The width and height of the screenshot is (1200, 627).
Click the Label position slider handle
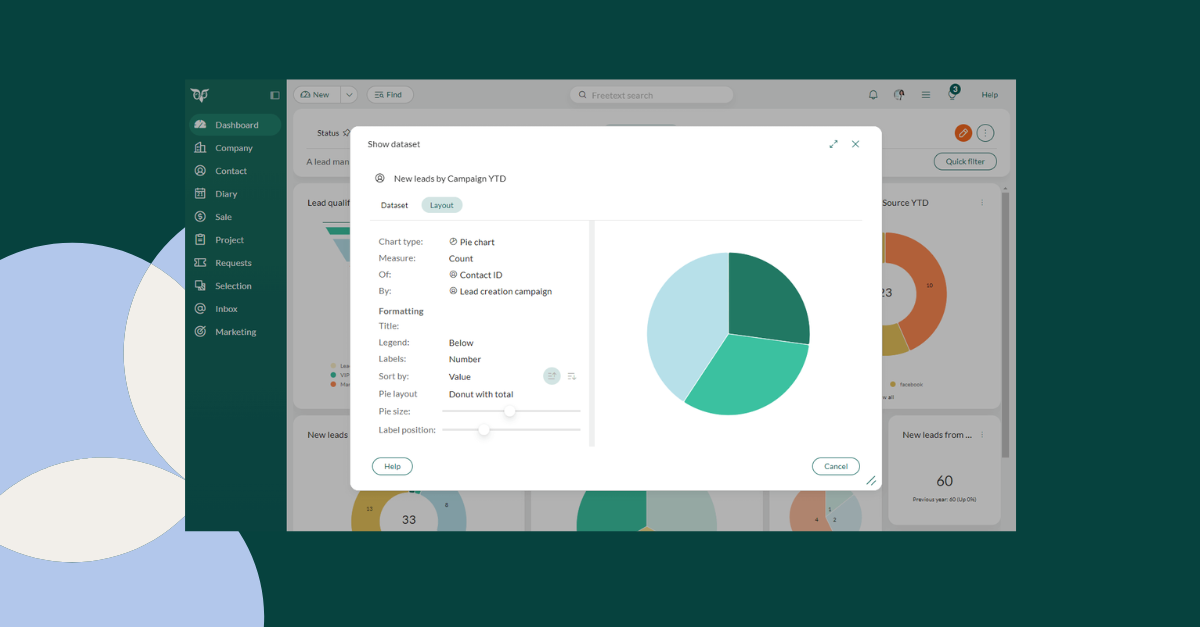(x=484, y=430)
